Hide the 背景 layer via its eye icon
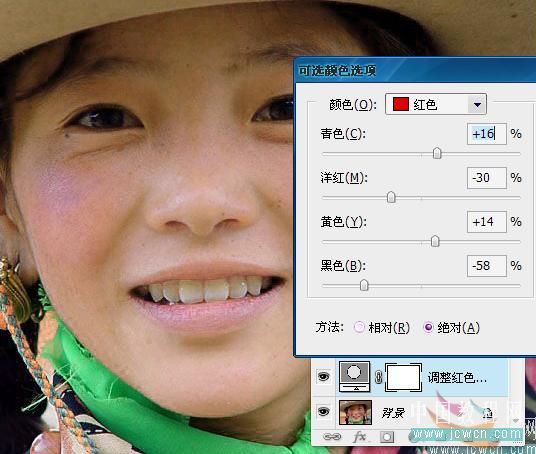The height and width of the screenshot is (454, 536). (324, 411)
